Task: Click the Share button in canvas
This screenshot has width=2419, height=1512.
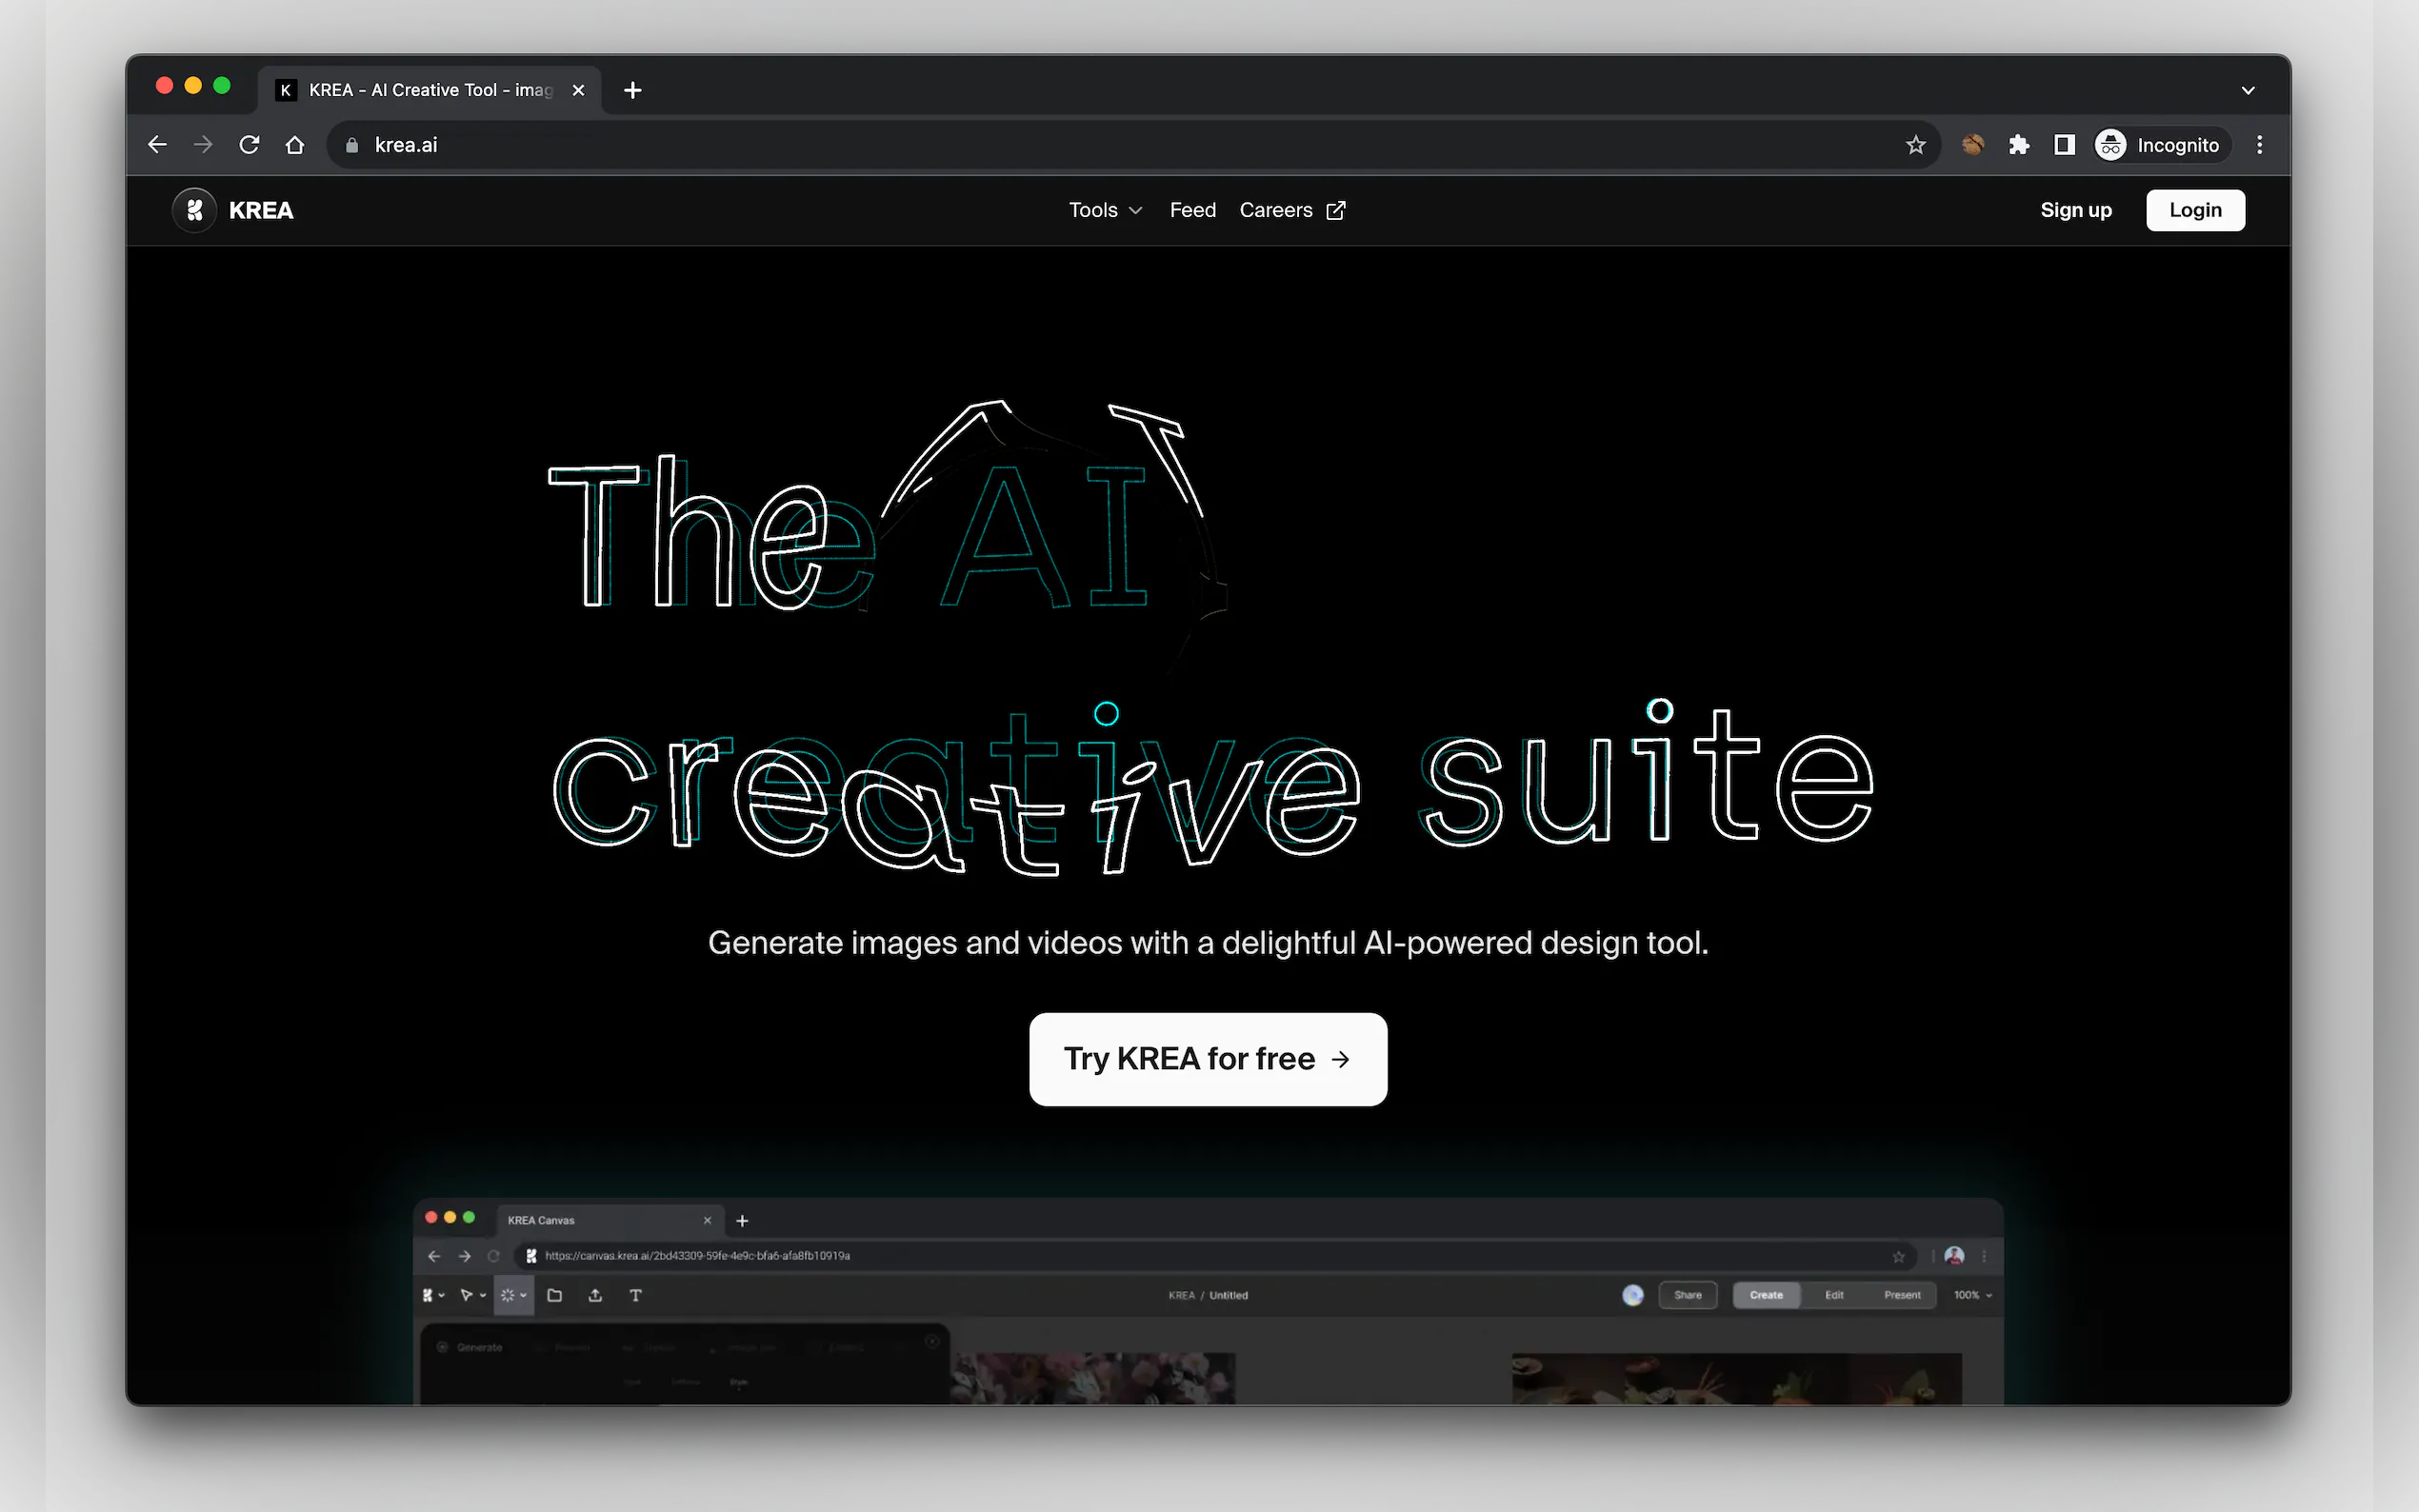Action: click(x=1687, y=1295)
